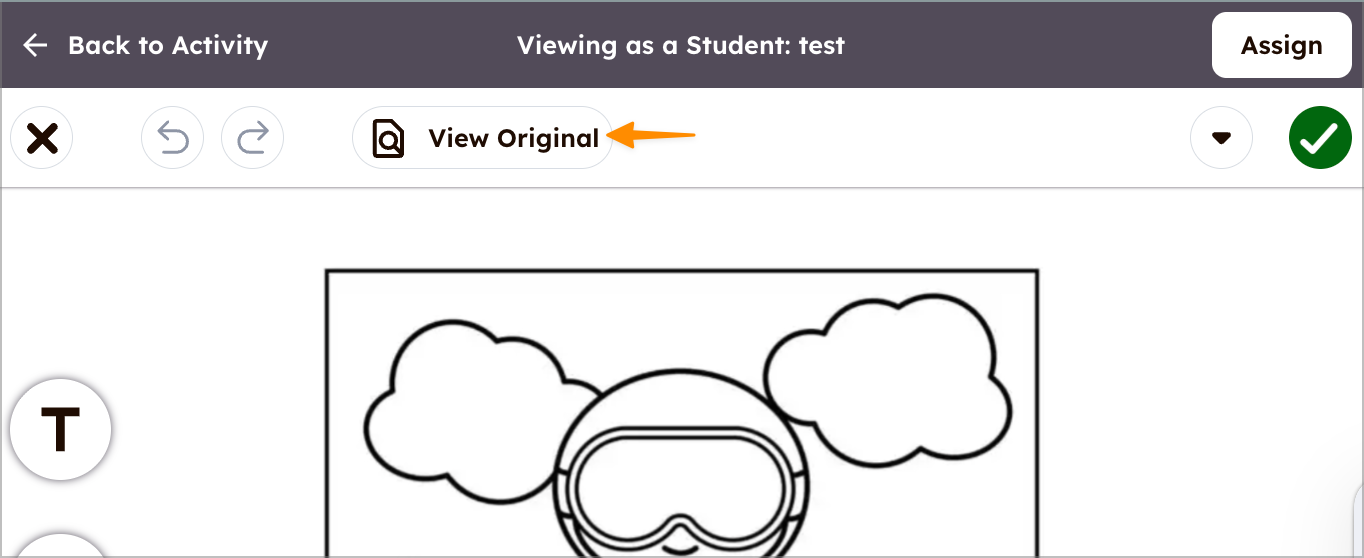Submit work with the green checkmark
Image resolution: width=1364 pixels, height=558 pixels.
[x=1320, y=138]
